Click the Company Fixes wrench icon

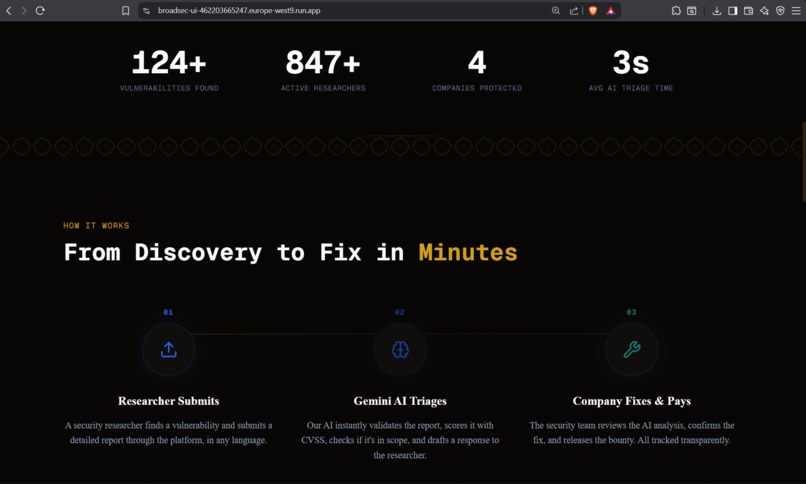632,350
